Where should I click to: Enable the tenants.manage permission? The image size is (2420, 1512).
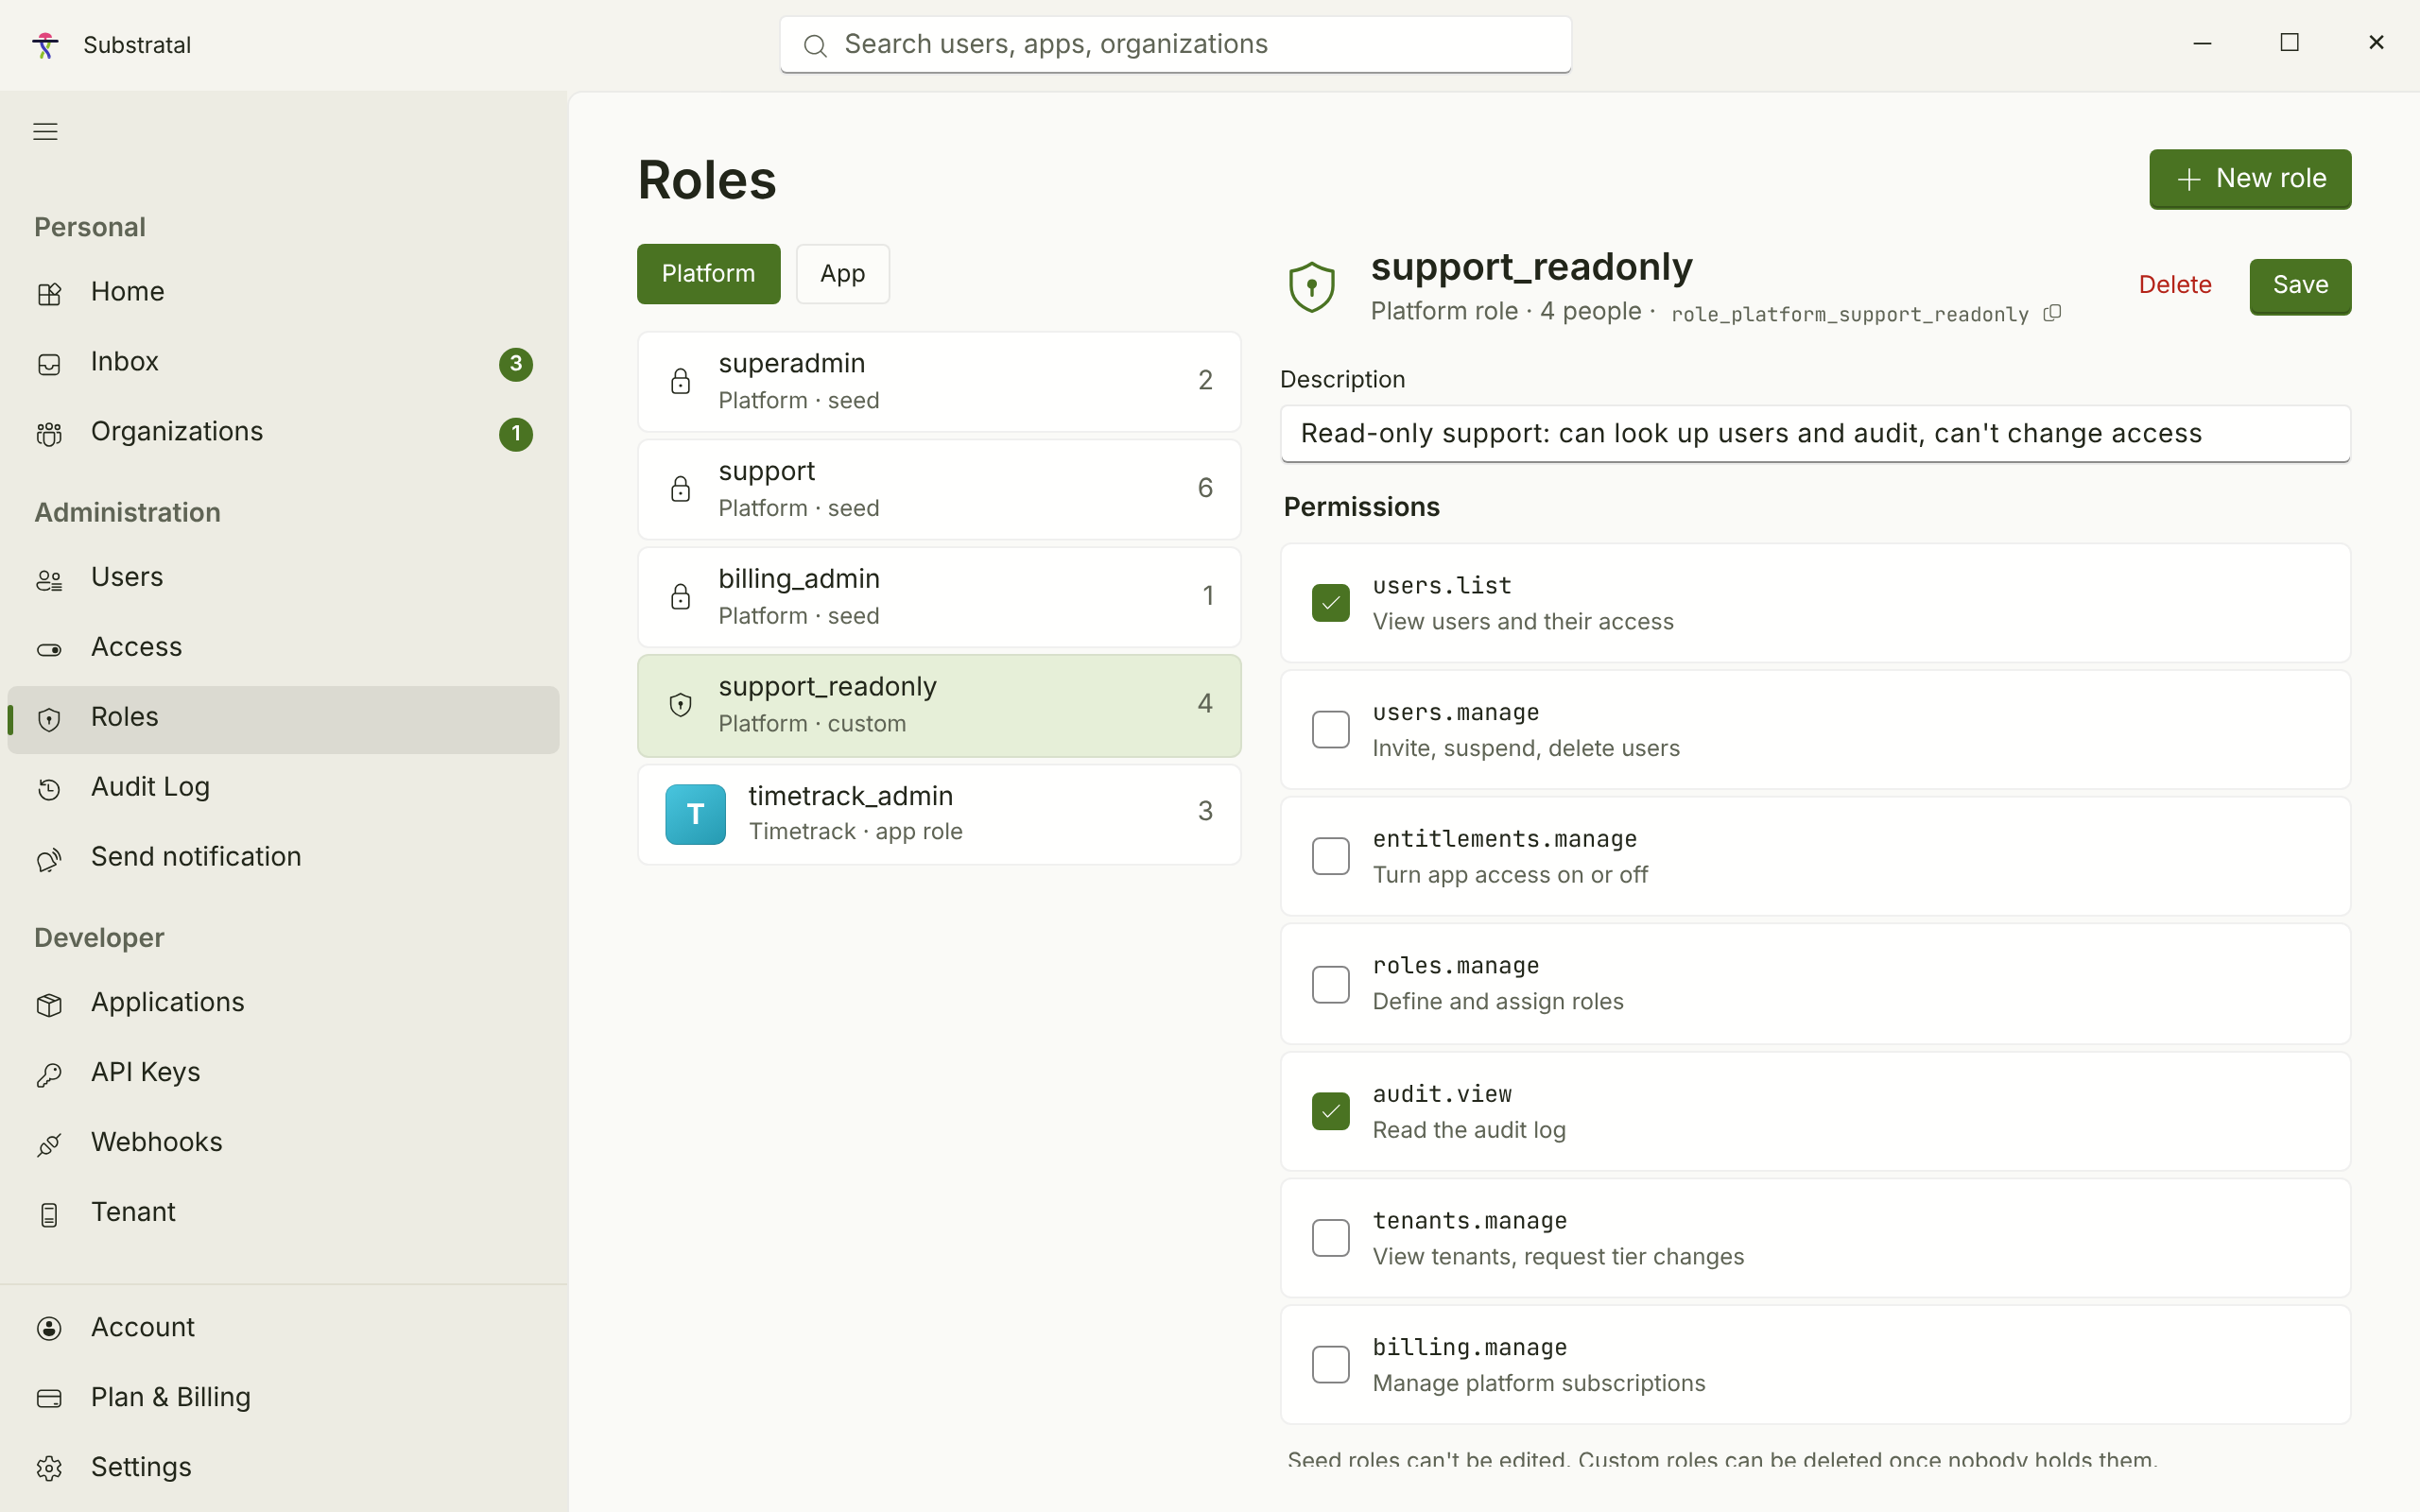click(x=1330, y=1238)
